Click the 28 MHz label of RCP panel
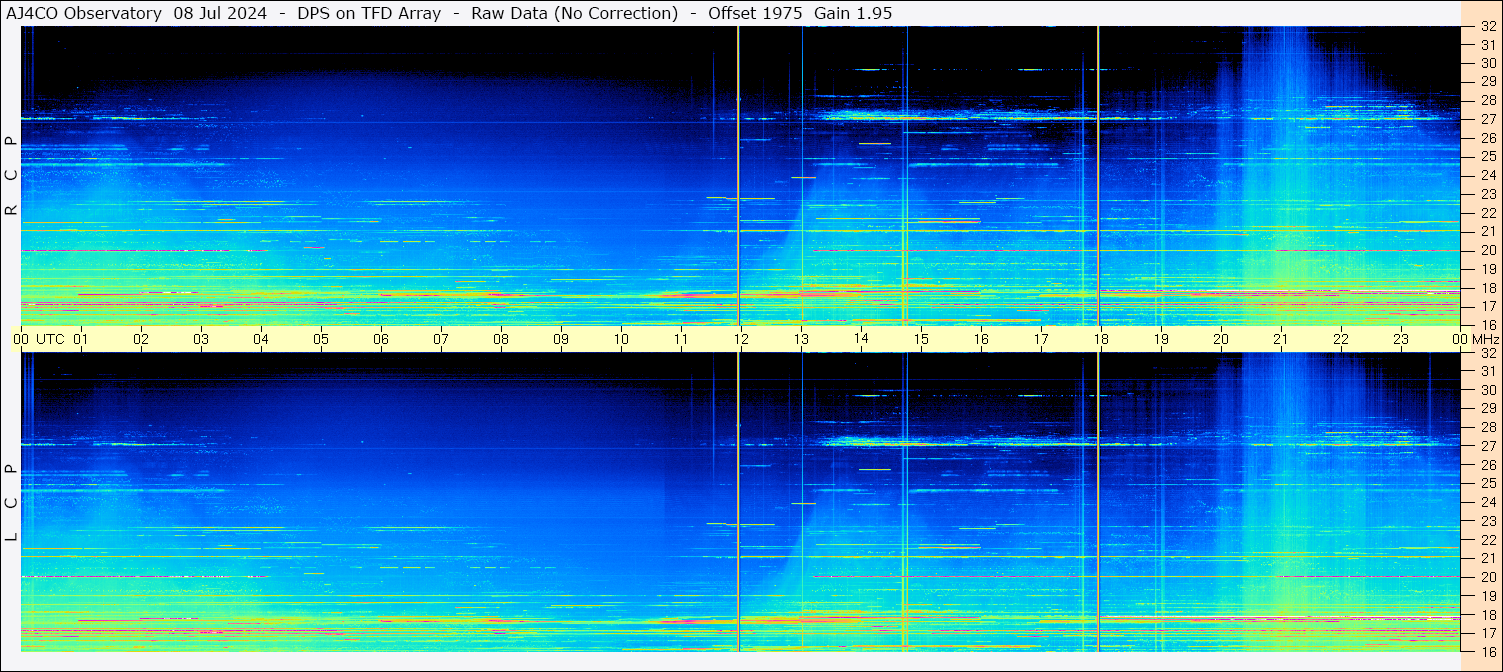 tap(1487, 100)
